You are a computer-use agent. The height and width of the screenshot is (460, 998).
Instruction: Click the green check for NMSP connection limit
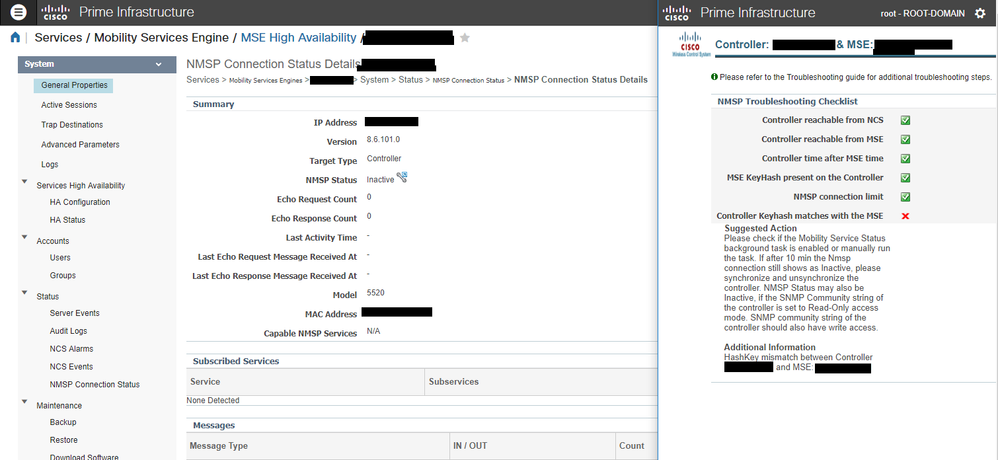pyautogui.click(x=905, y=197)
